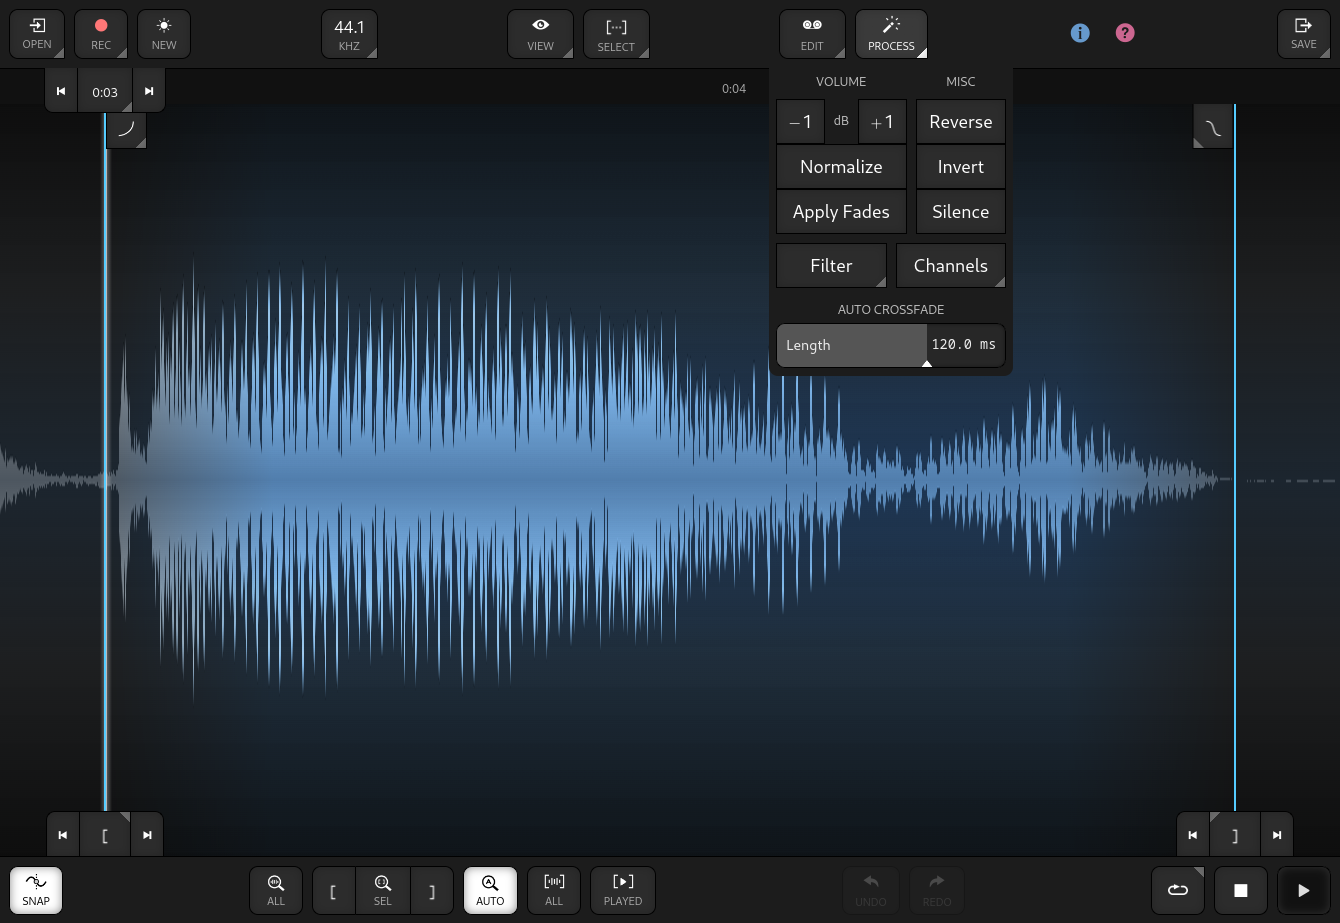Open an audio file with OPEN

pyautogui.click(x=37, y=34)
